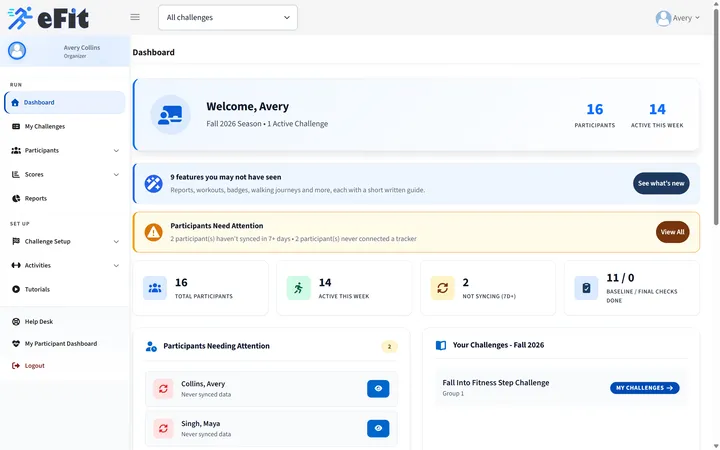
Task: Click the Your Challenges book icon
Action: [441, 345]
